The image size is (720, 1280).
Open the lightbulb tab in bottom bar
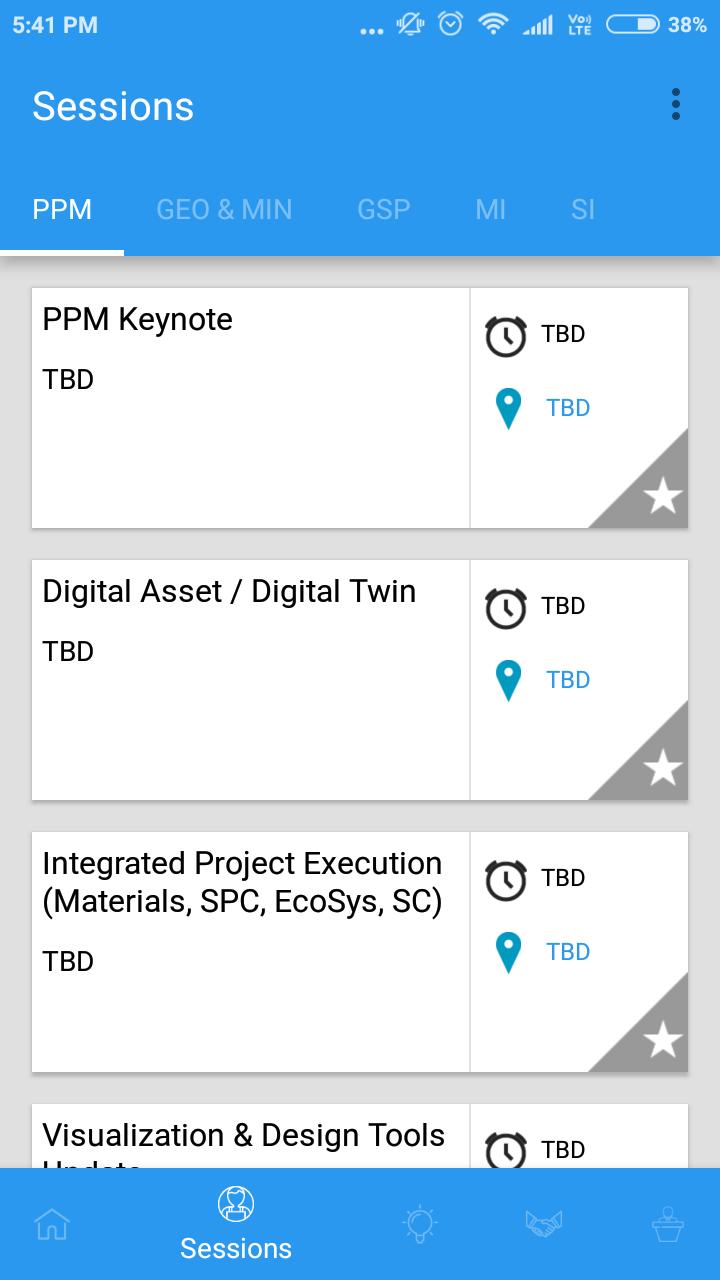point(418,1223)
